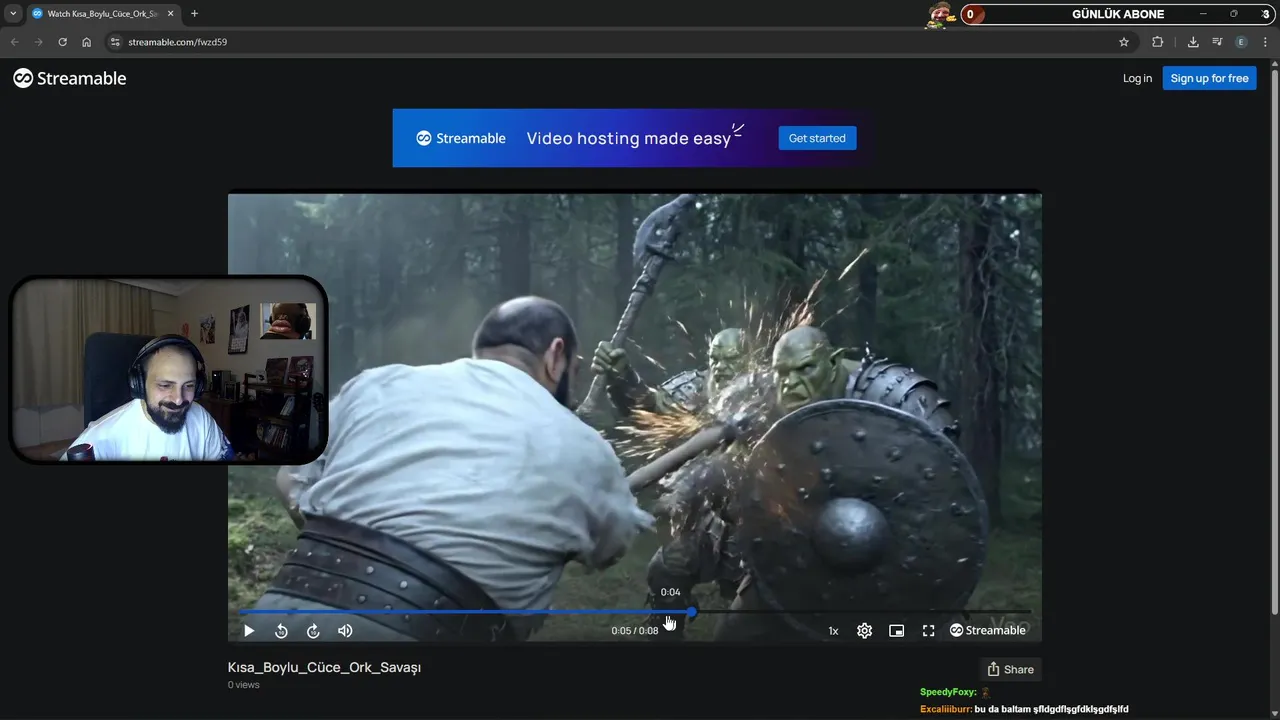This screenshot has height=720, width=1280.
Task: Click Log in link
Action: point(1137,78)
